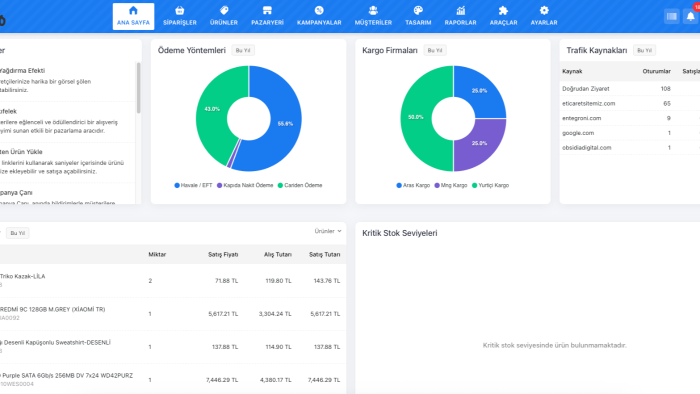Open the Ürünler tag icon
The image size is (700, 394).
[x=224, y=11]
